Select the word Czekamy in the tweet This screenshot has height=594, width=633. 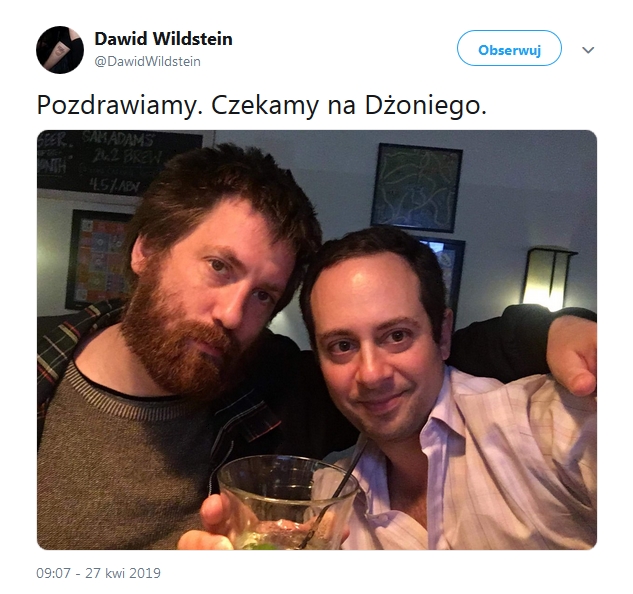coord(265,106)
